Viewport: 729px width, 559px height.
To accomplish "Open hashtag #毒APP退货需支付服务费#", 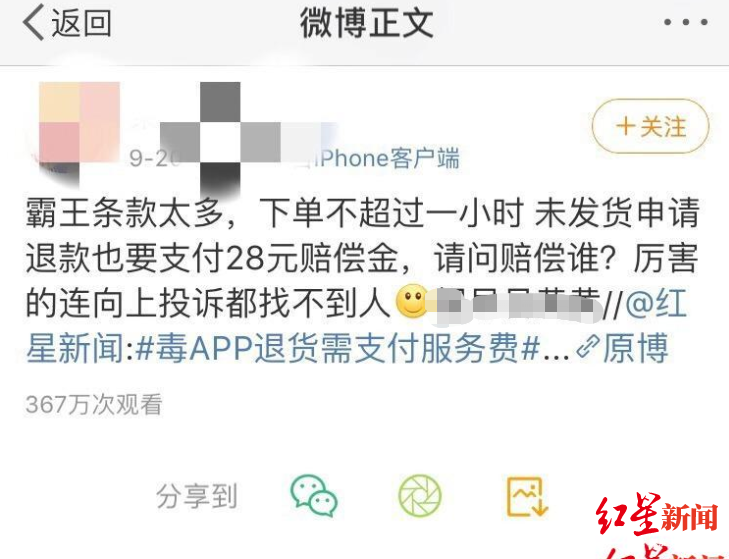I will pos(338,347).
